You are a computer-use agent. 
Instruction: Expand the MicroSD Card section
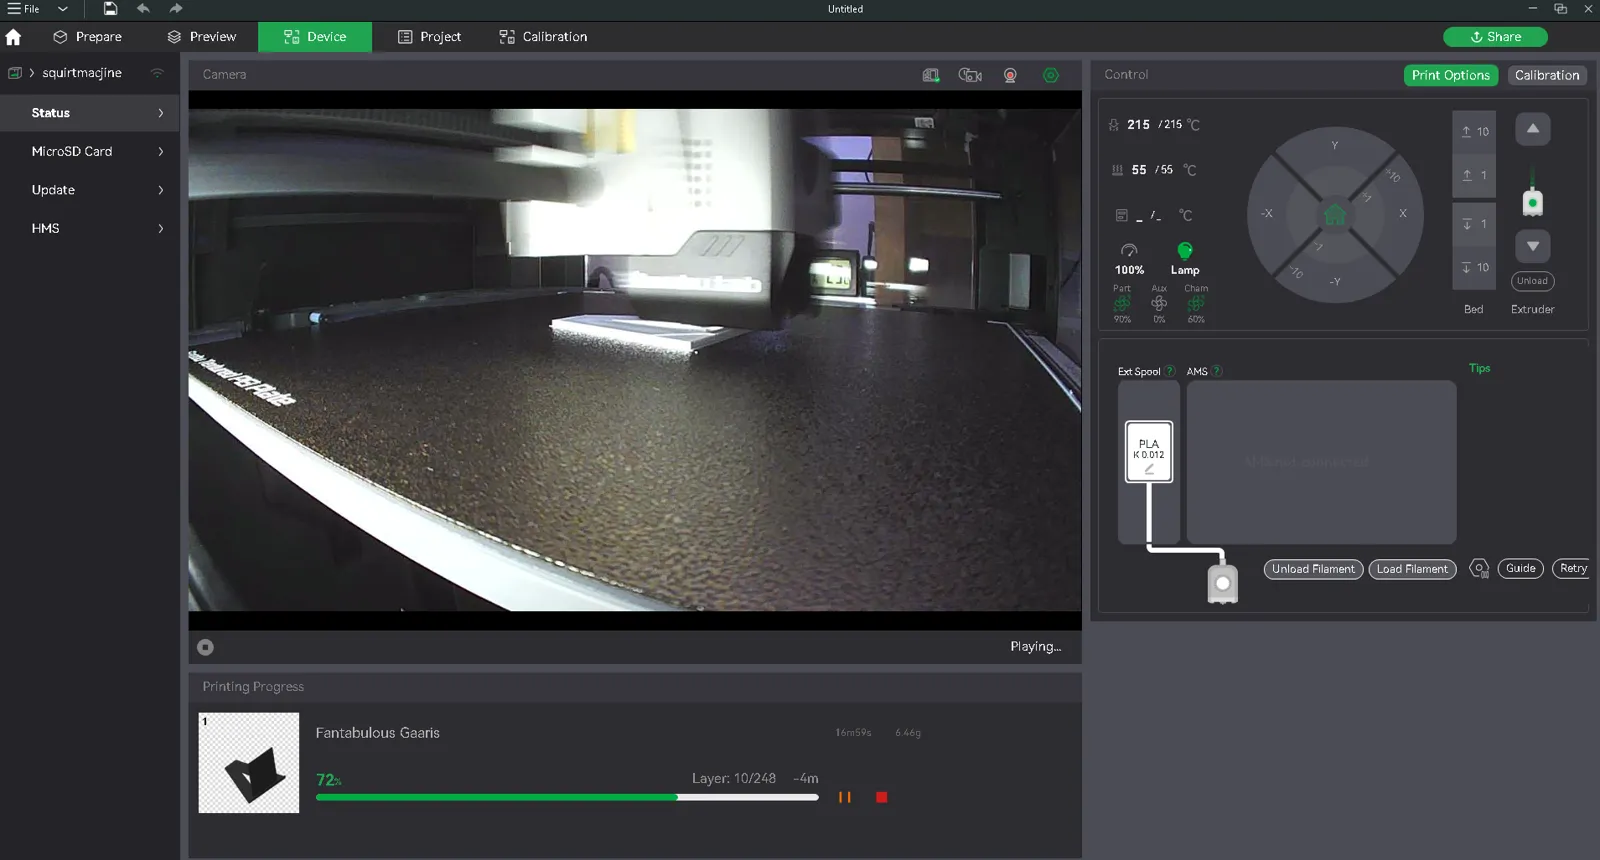[x=90, y=152]
